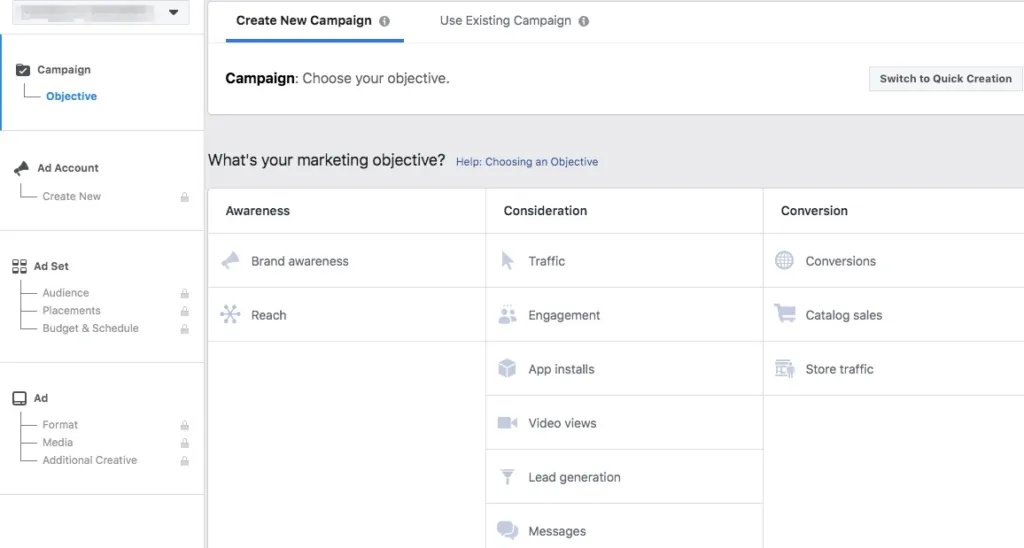1024x548 pixels.
Task: Open the Help: Choosing an Objective link
Action: pyautogui.click(x=527, y=162)
